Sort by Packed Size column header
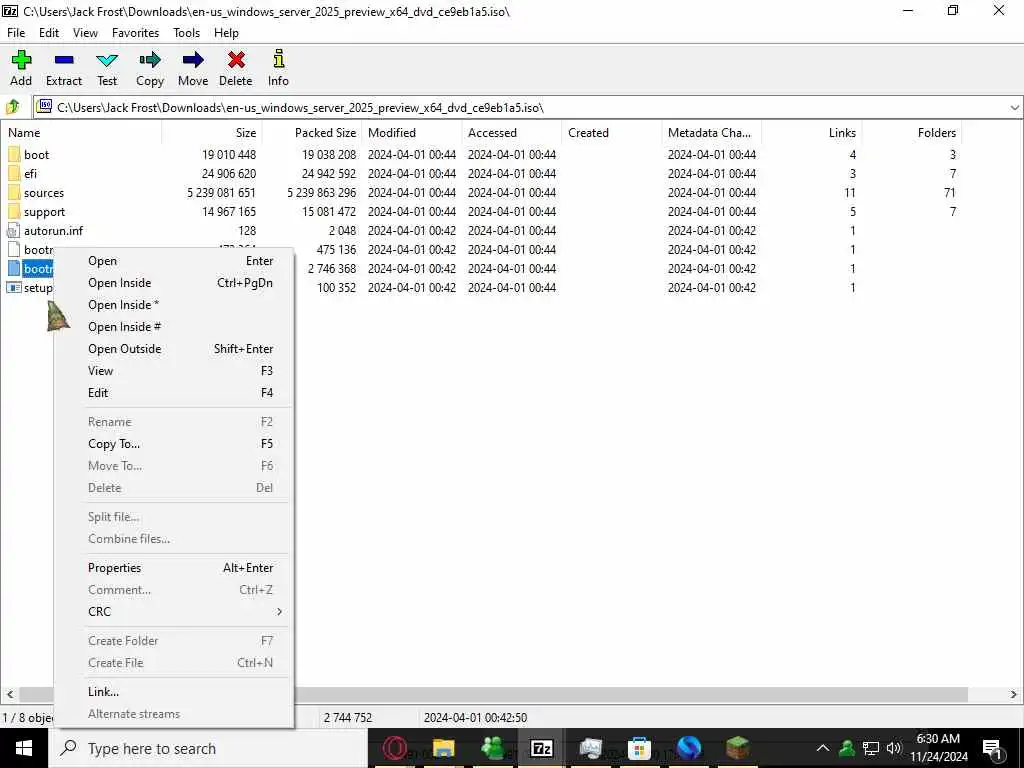This screenshot has width=1024, height=768. pos(312,133)
